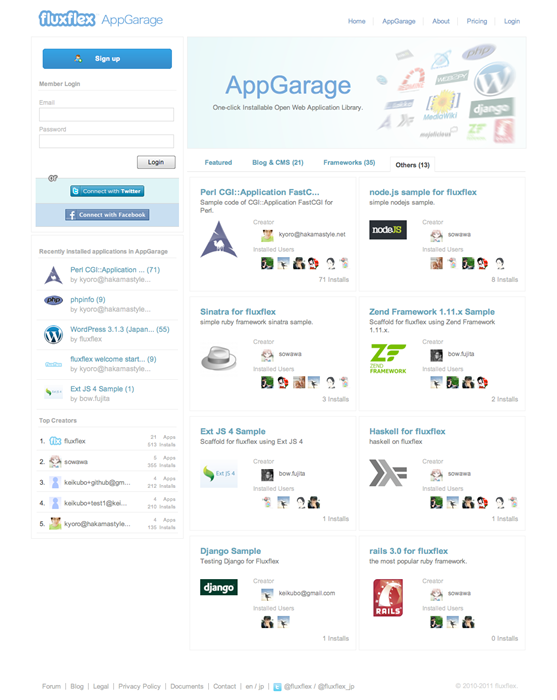Image resolution: width=557 pixels, height=700 pixels.
Task: Click Login link in top navigation
Action: point(512,21)
